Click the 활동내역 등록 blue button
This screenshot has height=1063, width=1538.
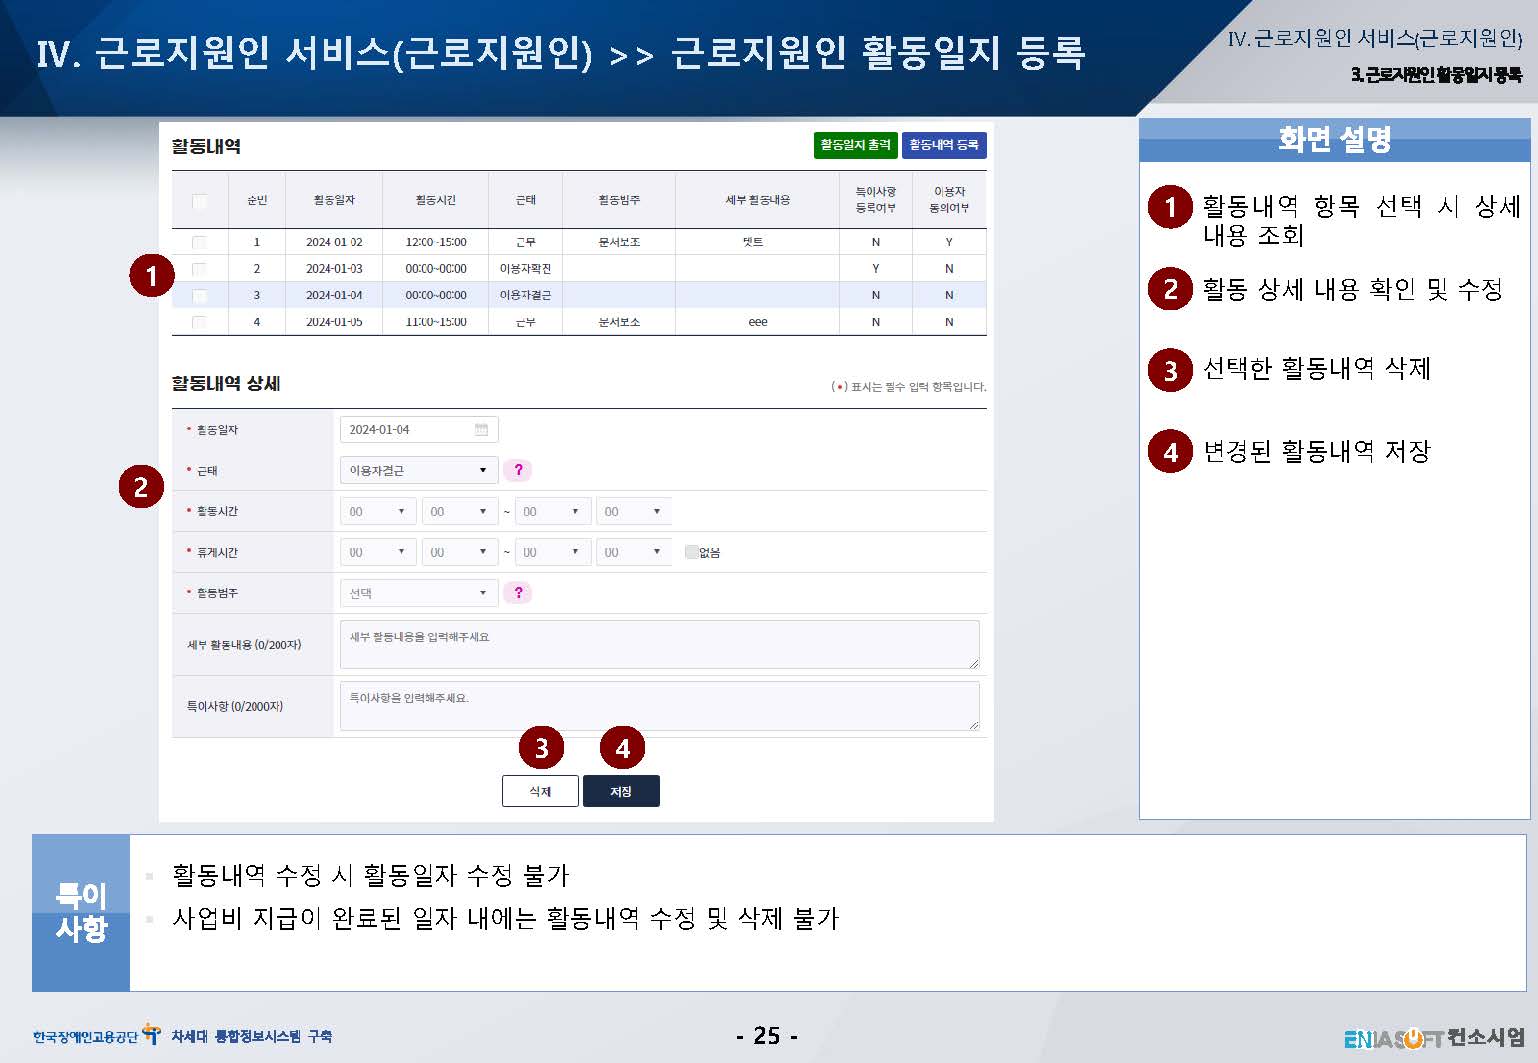(x=944, y=145)
